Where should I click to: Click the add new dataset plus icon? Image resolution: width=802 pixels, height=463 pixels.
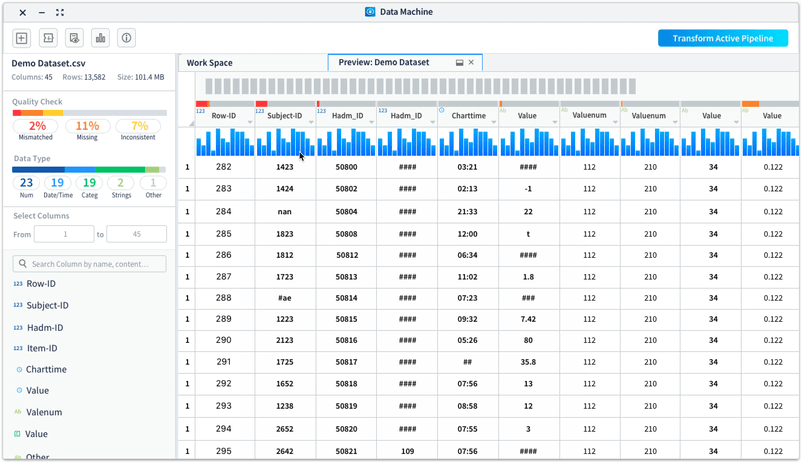pos(21,38)
